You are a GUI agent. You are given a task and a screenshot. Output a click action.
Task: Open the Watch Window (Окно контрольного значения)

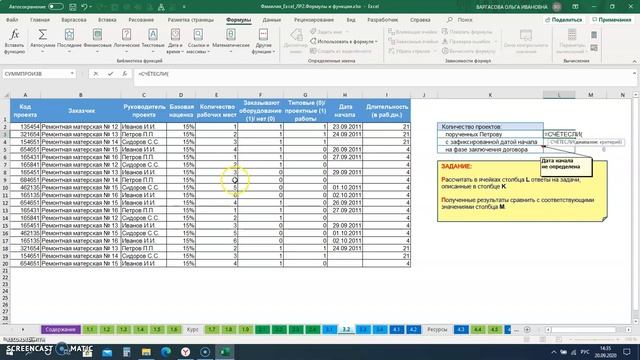coord(526,42)
